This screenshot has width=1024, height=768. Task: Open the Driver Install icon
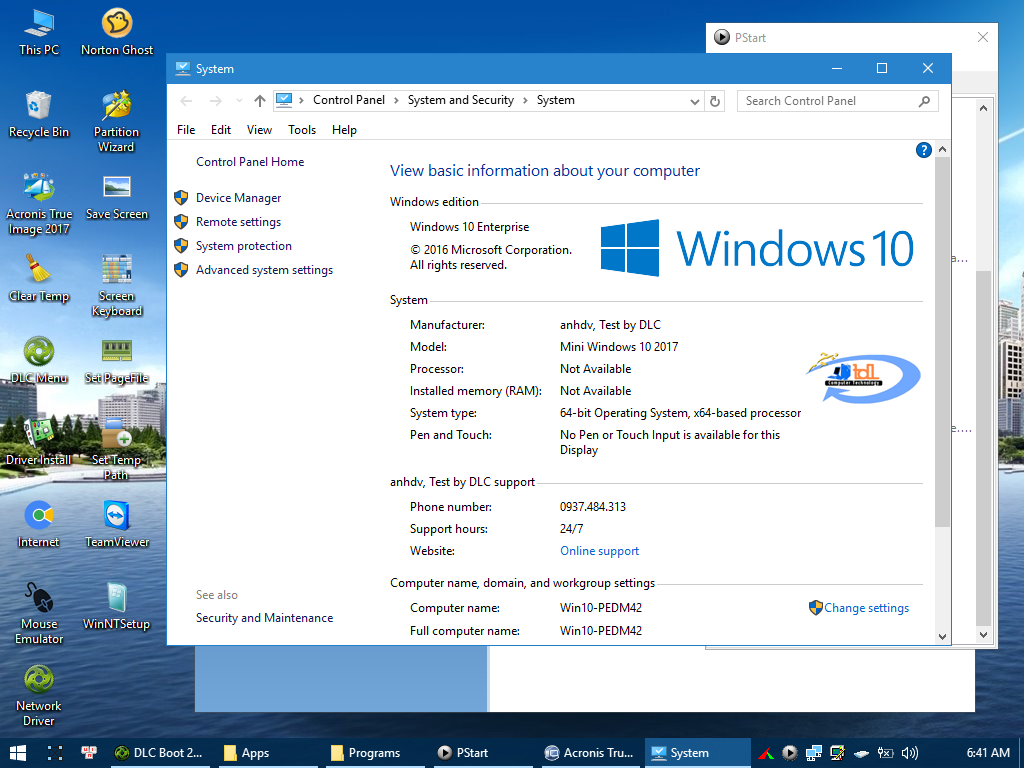[39, 443]
